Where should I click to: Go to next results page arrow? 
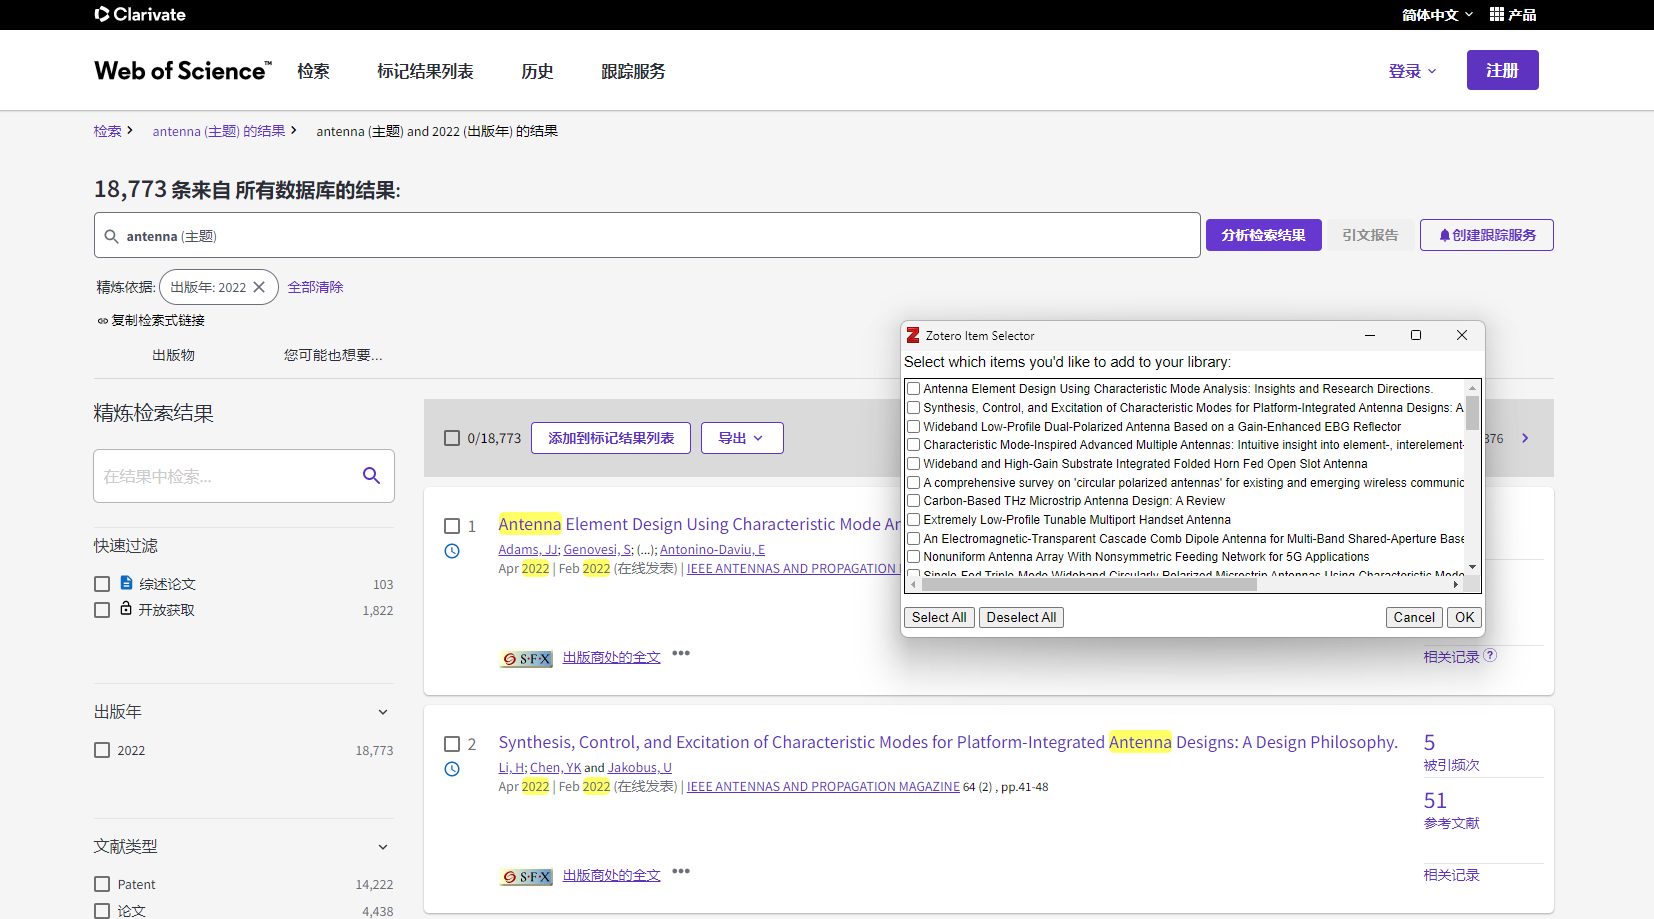[1525, 438]
